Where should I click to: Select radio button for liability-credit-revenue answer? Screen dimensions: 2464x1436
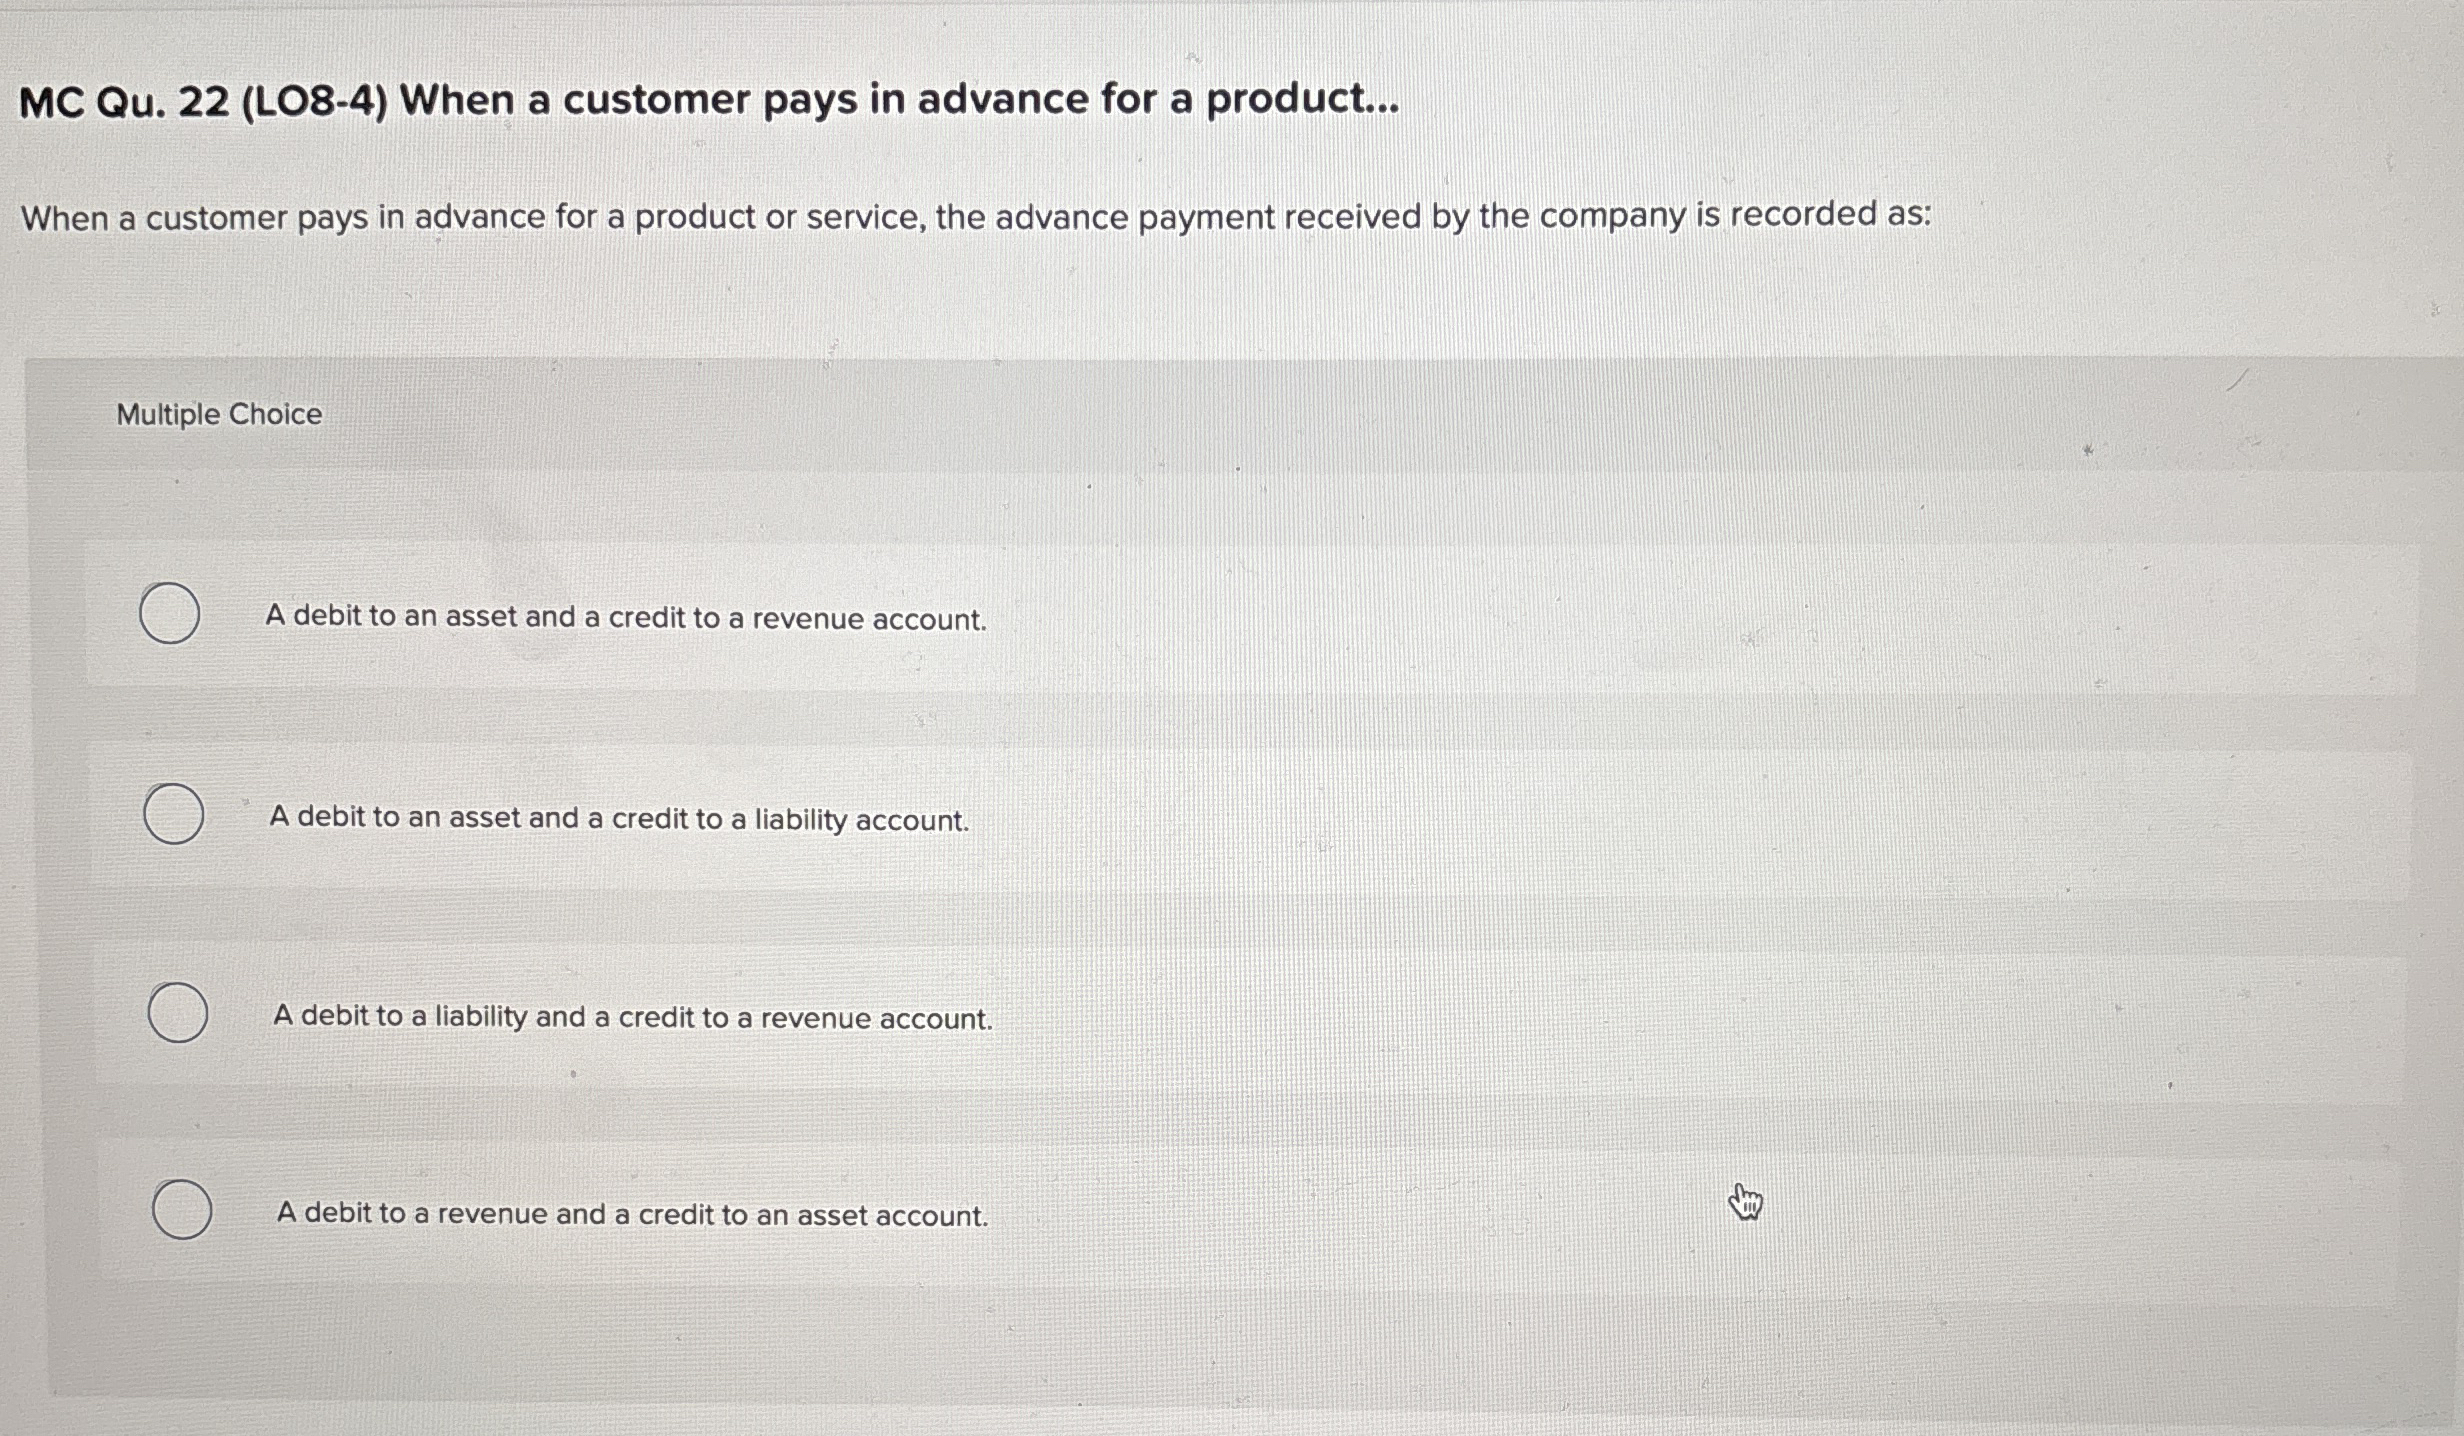pos(180,1014)
